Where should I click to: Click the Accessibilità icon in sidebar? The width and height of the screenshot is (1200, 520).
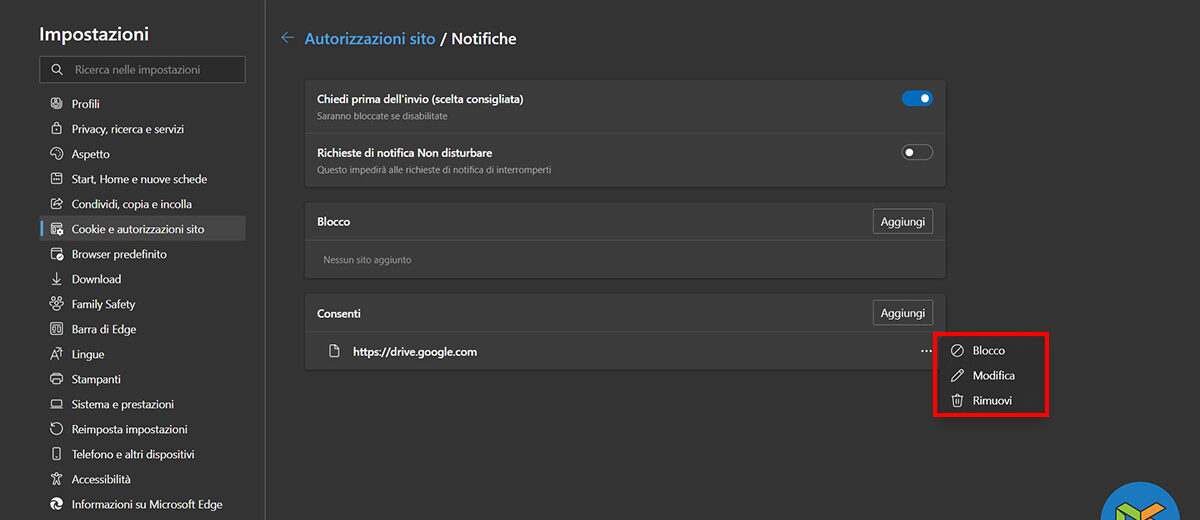pyautogui.click(x=56, y=479)
